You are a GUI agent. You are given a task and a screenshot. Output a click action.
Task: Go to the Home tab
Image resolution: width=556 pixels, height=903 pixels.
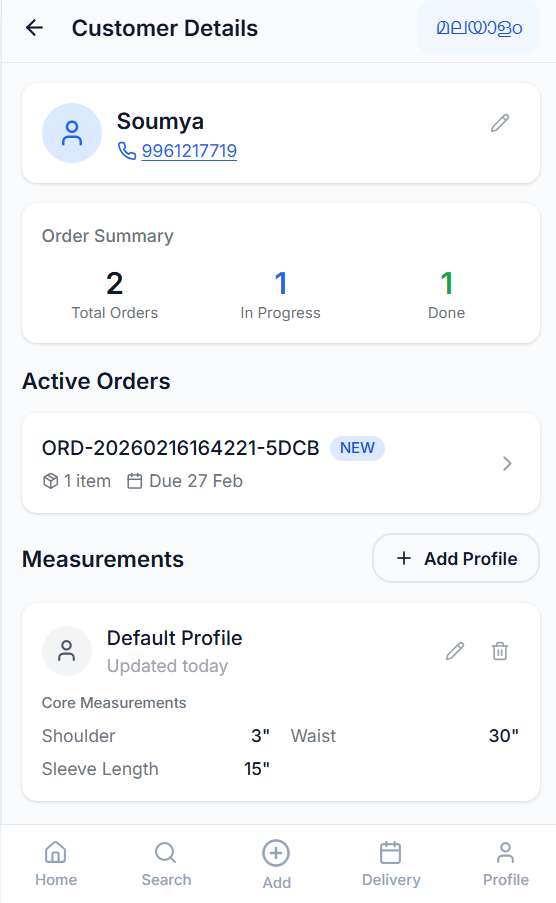[x=56, y=863]
